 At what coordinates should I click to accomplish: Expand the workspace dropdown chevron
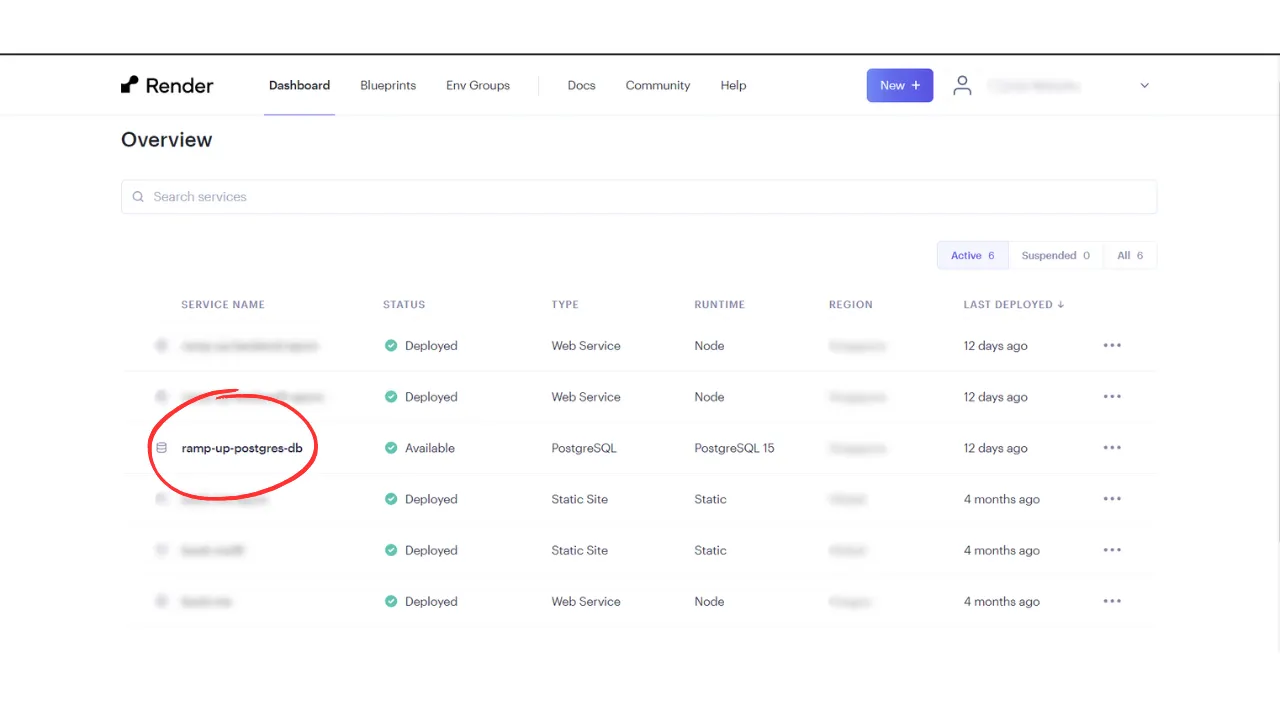pos(1144,85)
